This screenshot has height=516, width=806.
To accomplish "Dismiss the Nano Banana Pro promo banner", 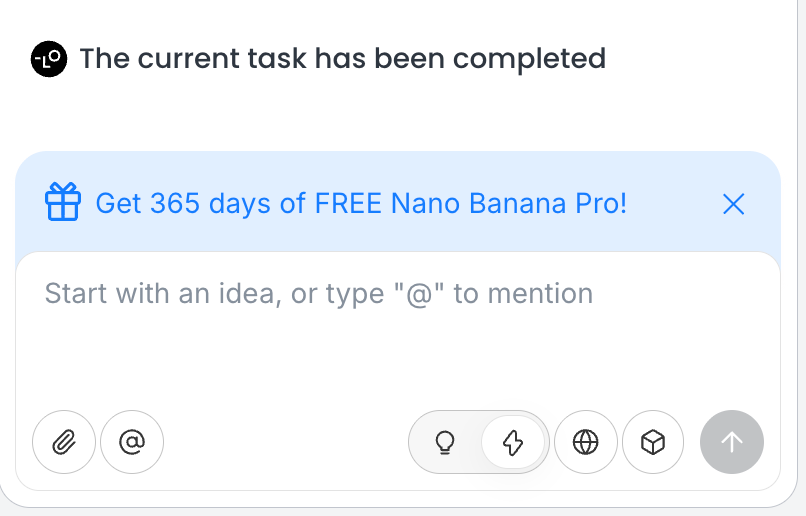I will point(733,204).
